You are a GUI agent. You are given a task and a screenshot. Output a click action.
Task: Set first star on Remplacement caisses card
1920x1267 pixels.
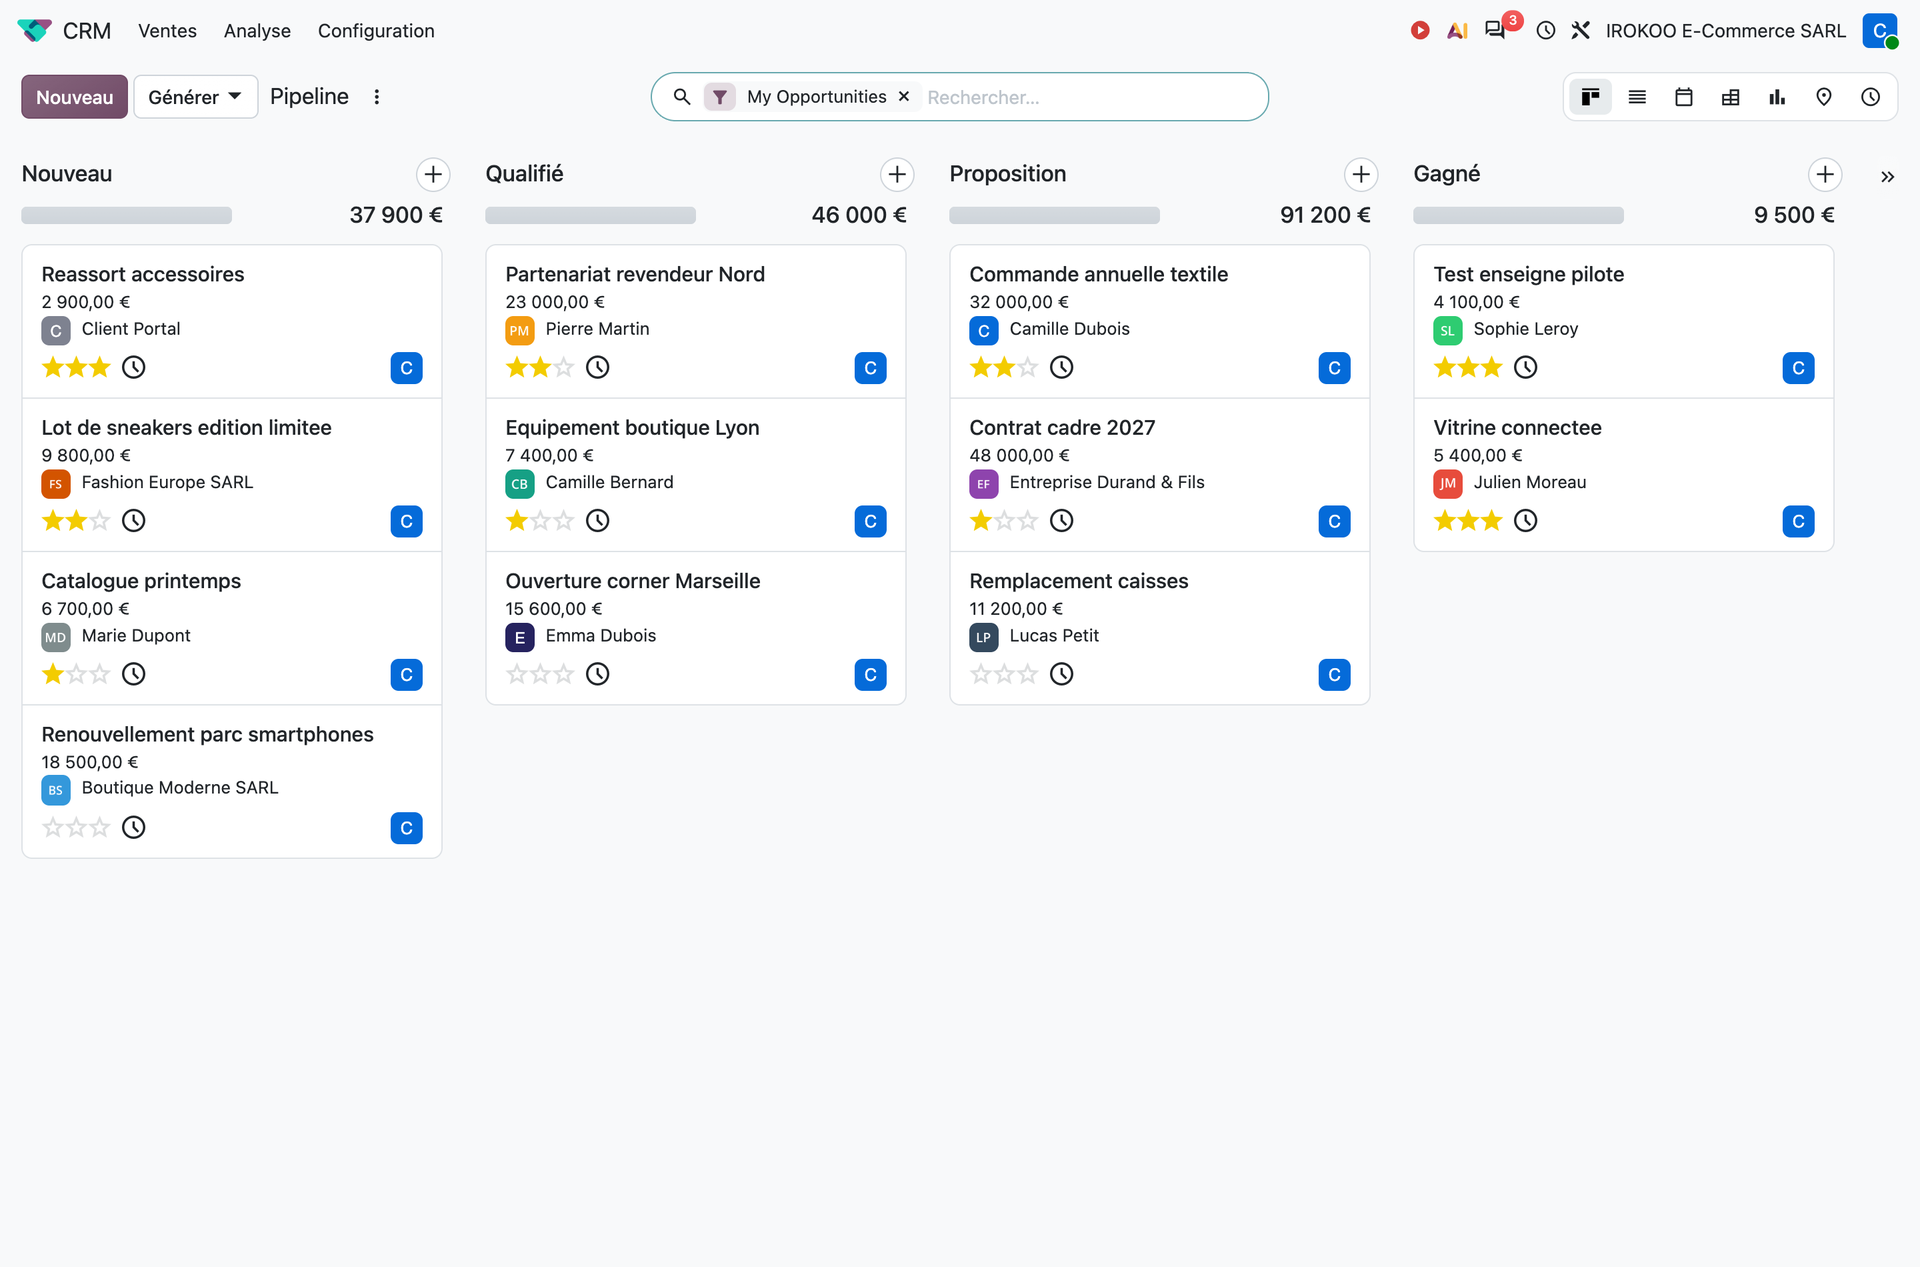(x=981, y=673)
